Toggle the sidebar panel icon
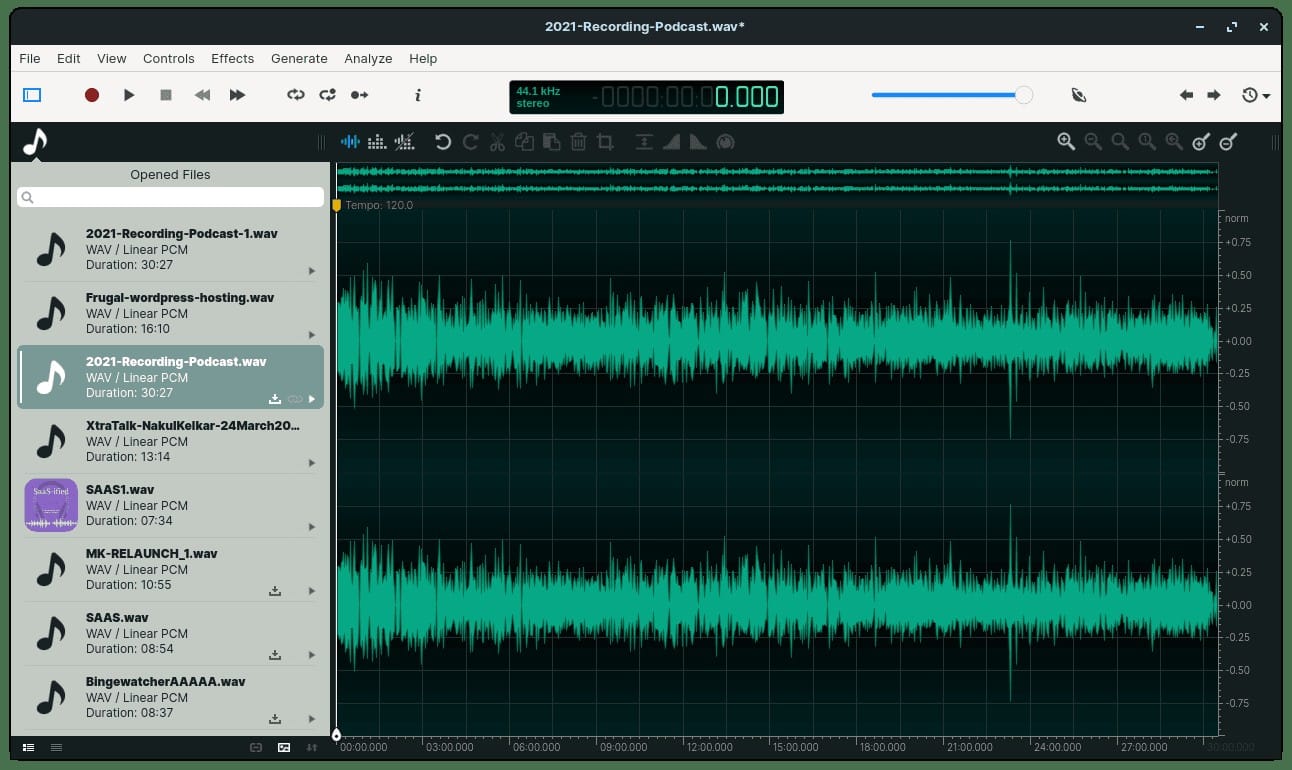The width and height of the screenshot is (1292, 770). [x=32, y=95]
